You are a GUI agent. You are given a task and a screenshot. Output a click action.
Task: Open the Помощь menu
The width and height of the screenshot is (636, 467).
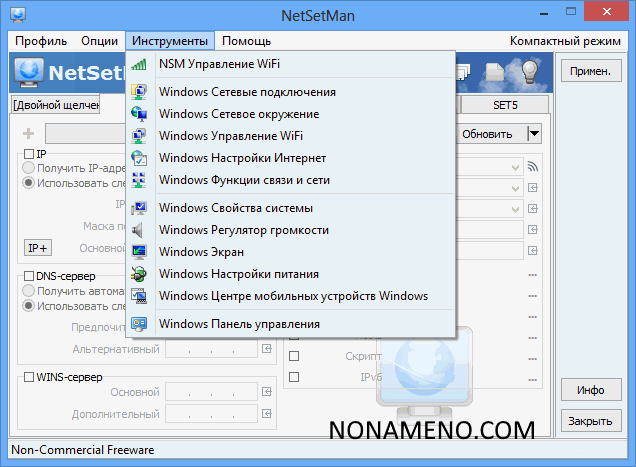(246, 41)
